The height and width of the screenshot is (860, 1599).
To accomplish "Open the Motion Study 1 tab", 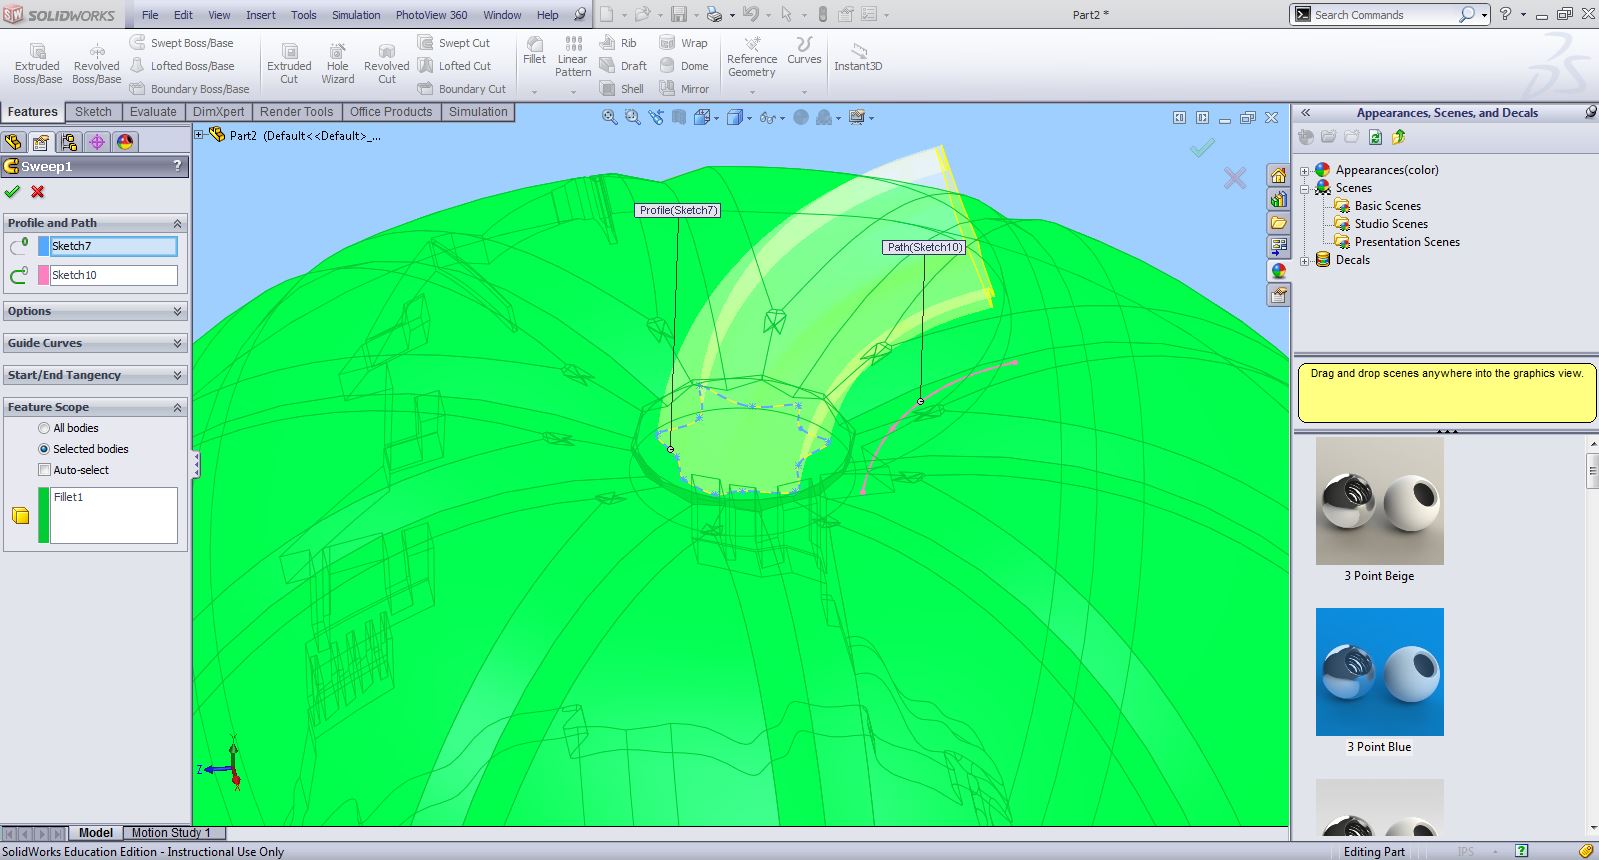I will click(171, 832).
